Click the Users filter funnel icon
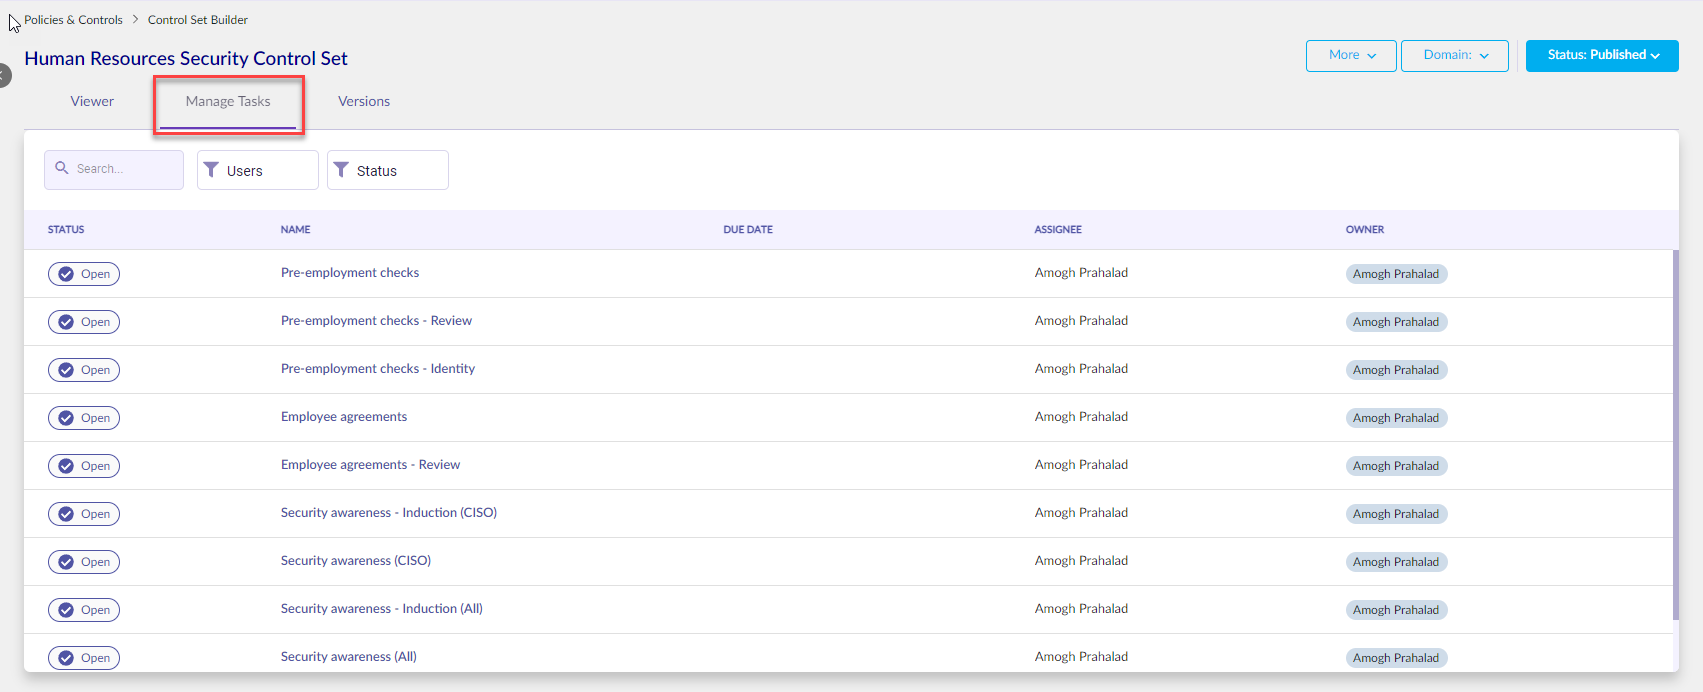This screenshot has width=1703, height=692. click(211, 170)
